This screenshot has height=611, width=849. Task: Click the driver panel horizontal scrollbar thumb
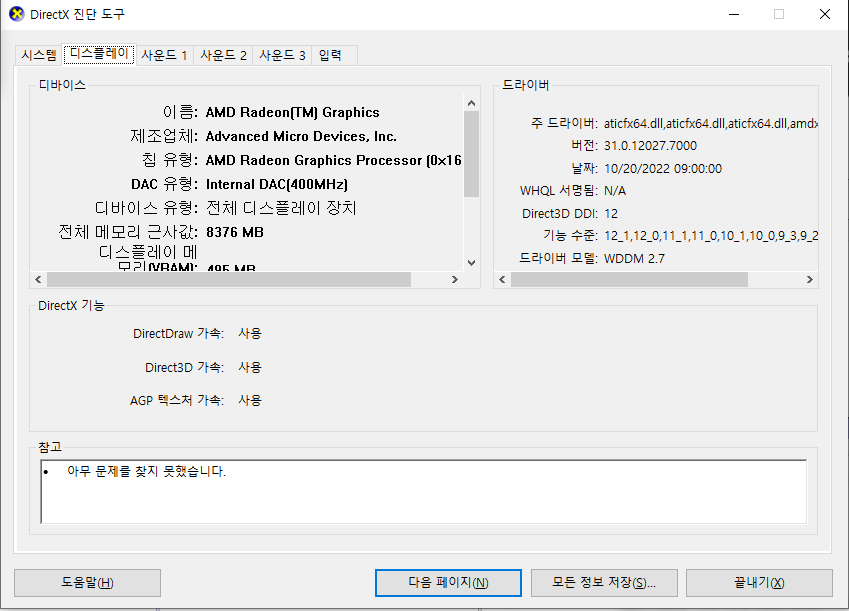pos(629,280)
